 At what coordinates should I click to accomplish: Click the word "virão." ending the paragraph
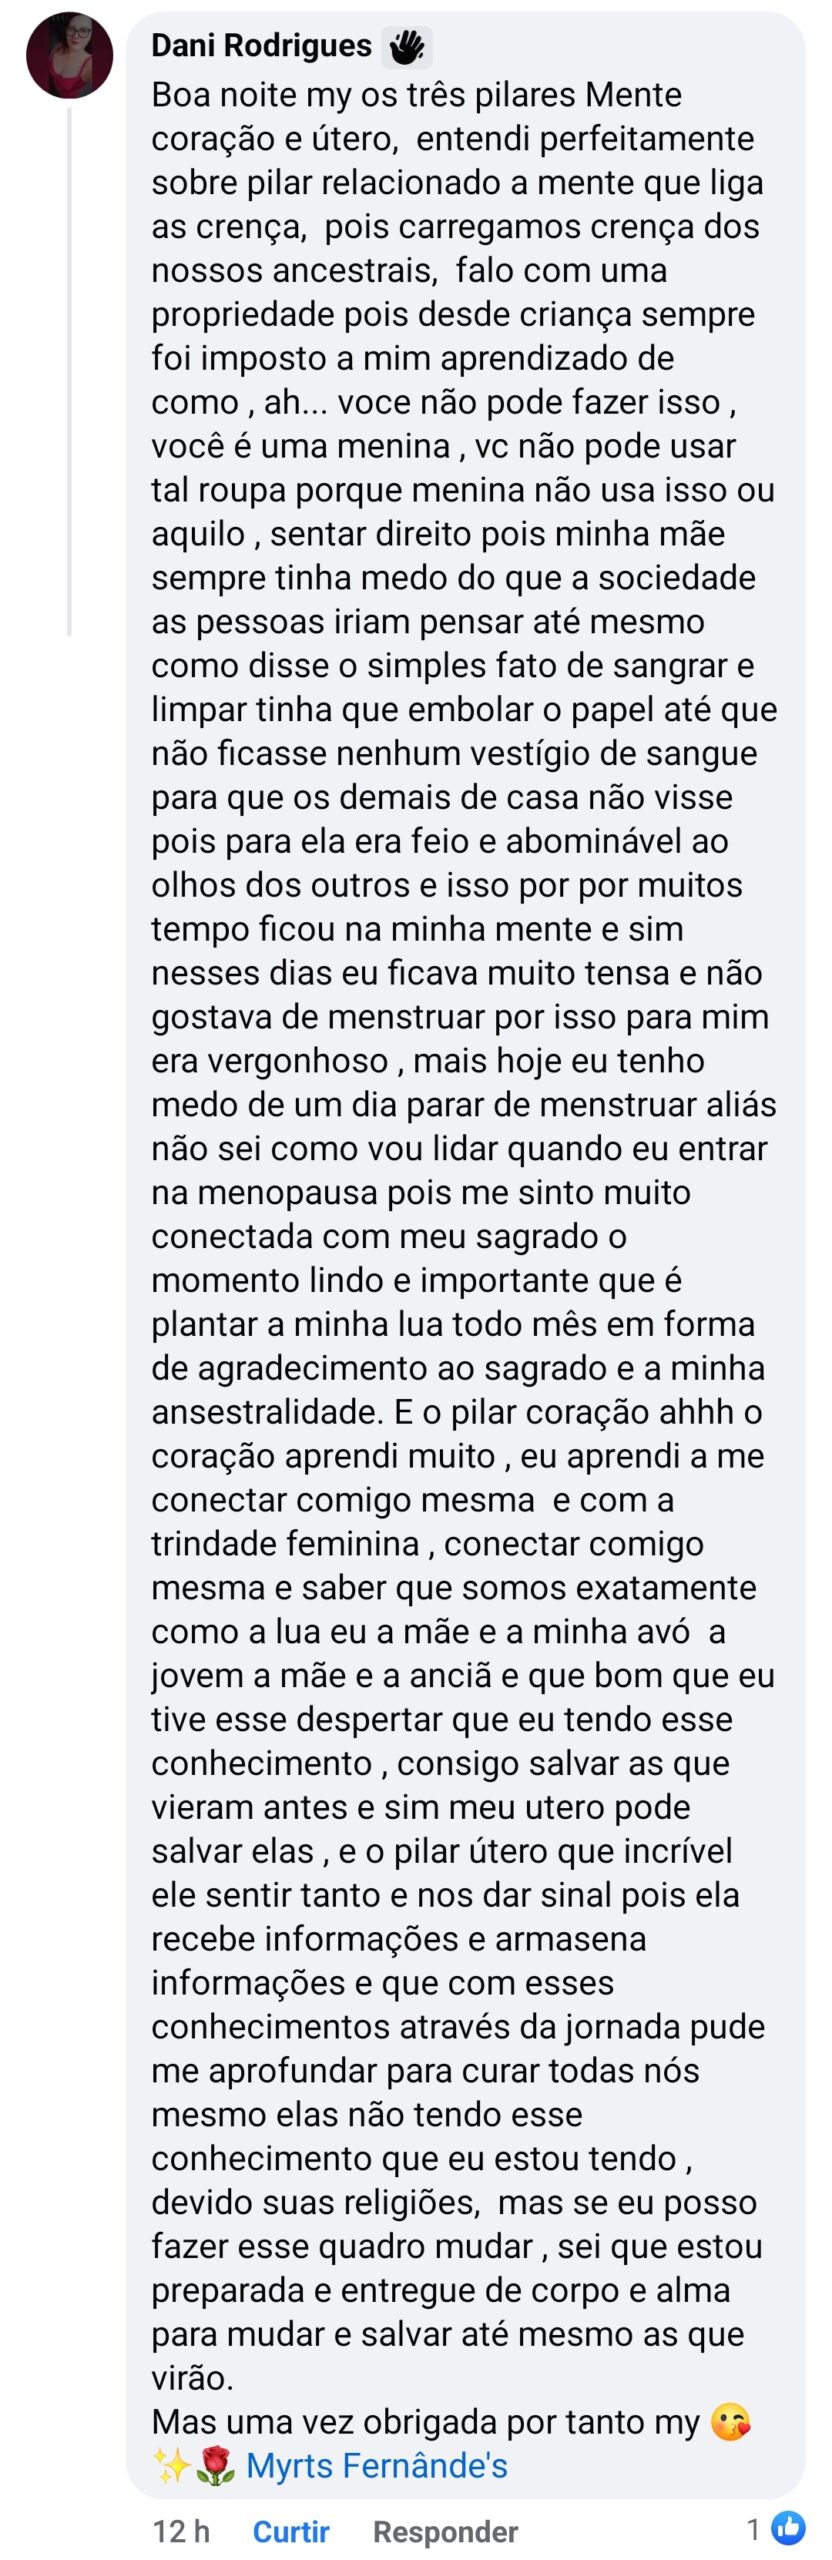192,2378
